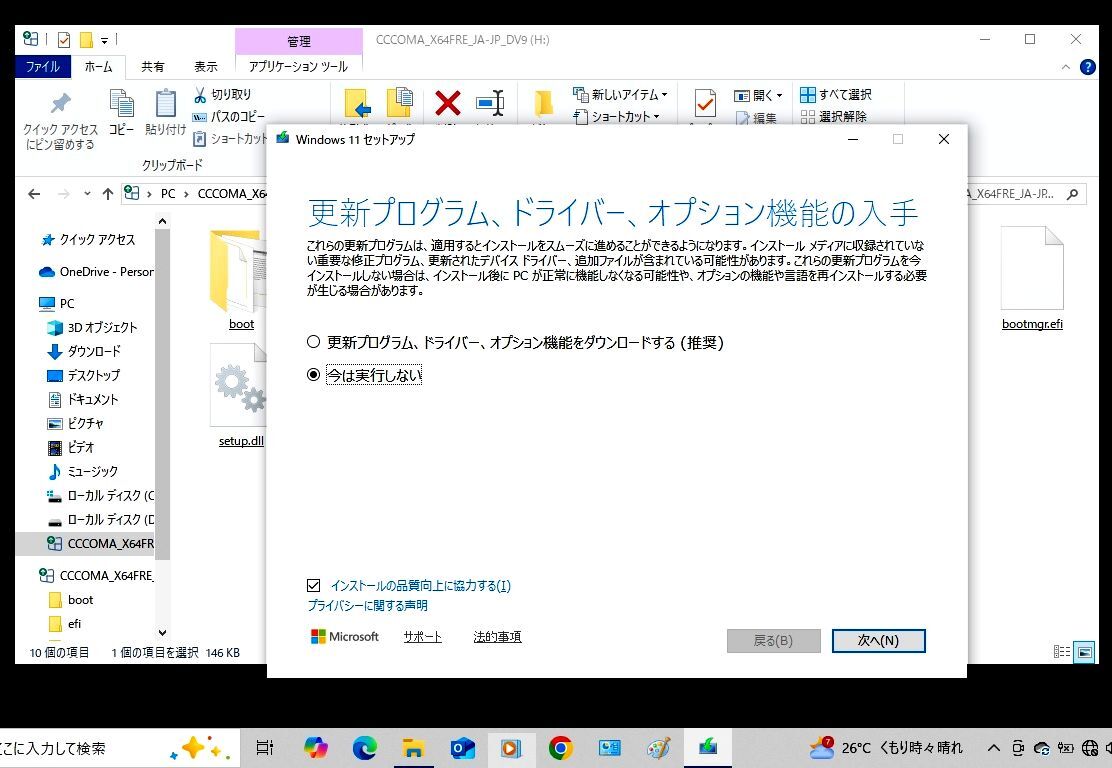The width and height of the screenshot is (1112, 768).
Task: Click the search magnifier in Explorer
Action: [1072, 194]
